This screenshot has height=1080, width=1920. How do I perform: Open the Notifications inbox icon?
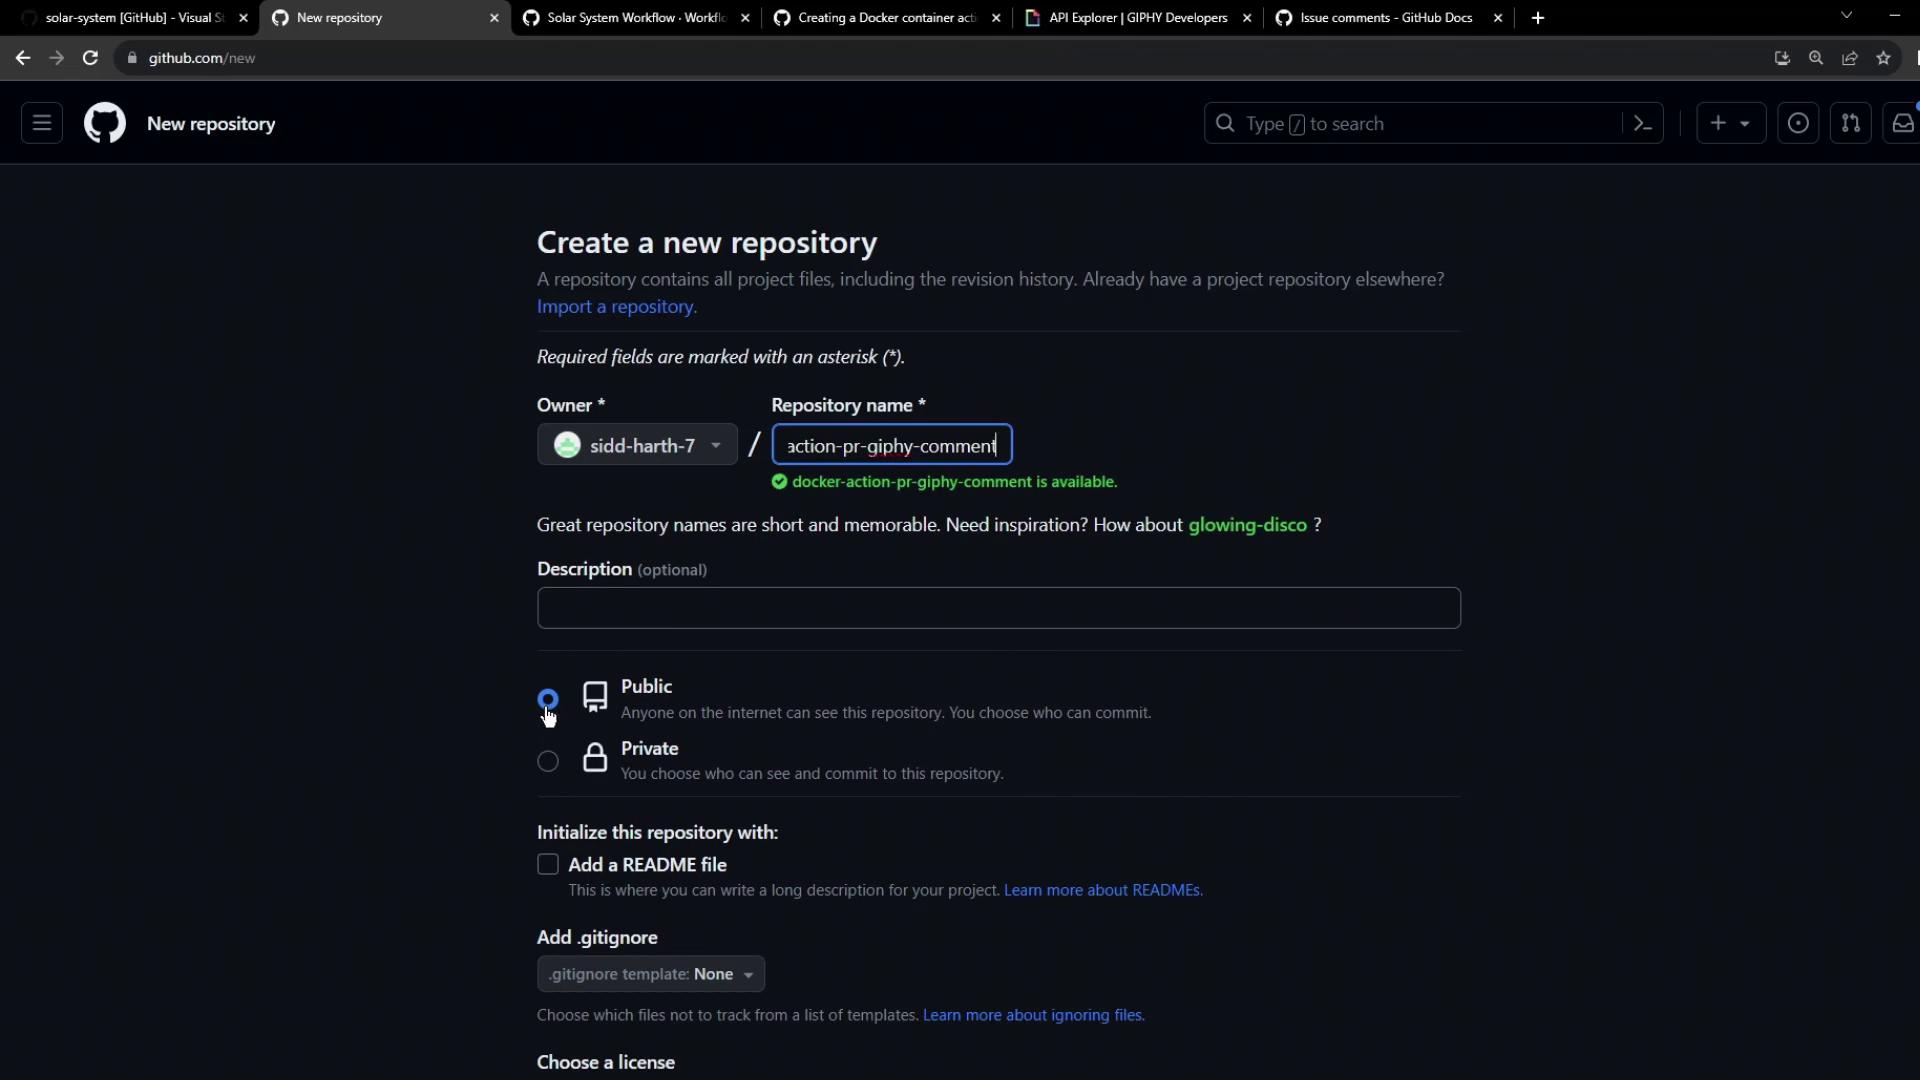[1902, 123]
